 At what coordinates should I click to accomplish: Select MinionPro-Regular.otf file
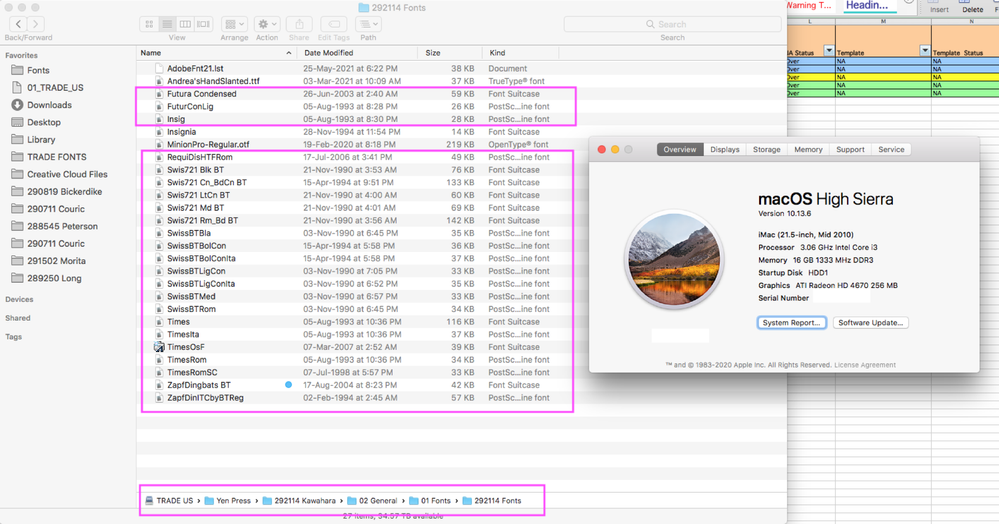tap(208, 145)
